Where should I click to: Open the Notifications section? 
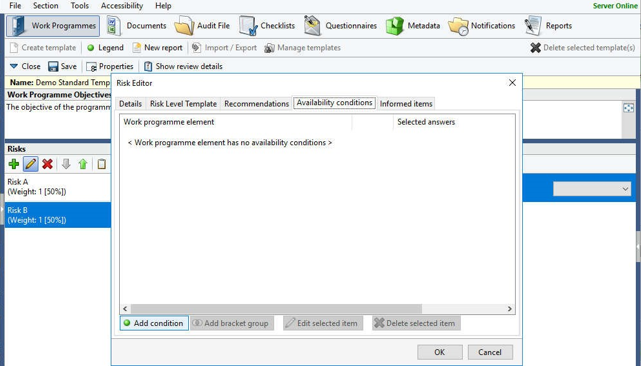pos(482,26)
